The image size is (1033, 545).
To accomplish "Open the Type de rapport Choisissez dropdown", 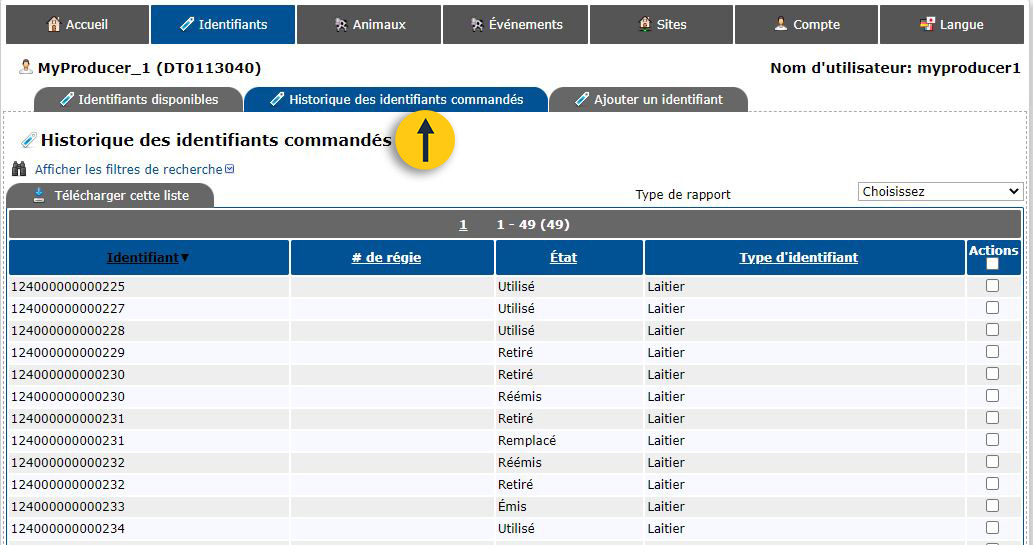I will [x=940, y=191].
